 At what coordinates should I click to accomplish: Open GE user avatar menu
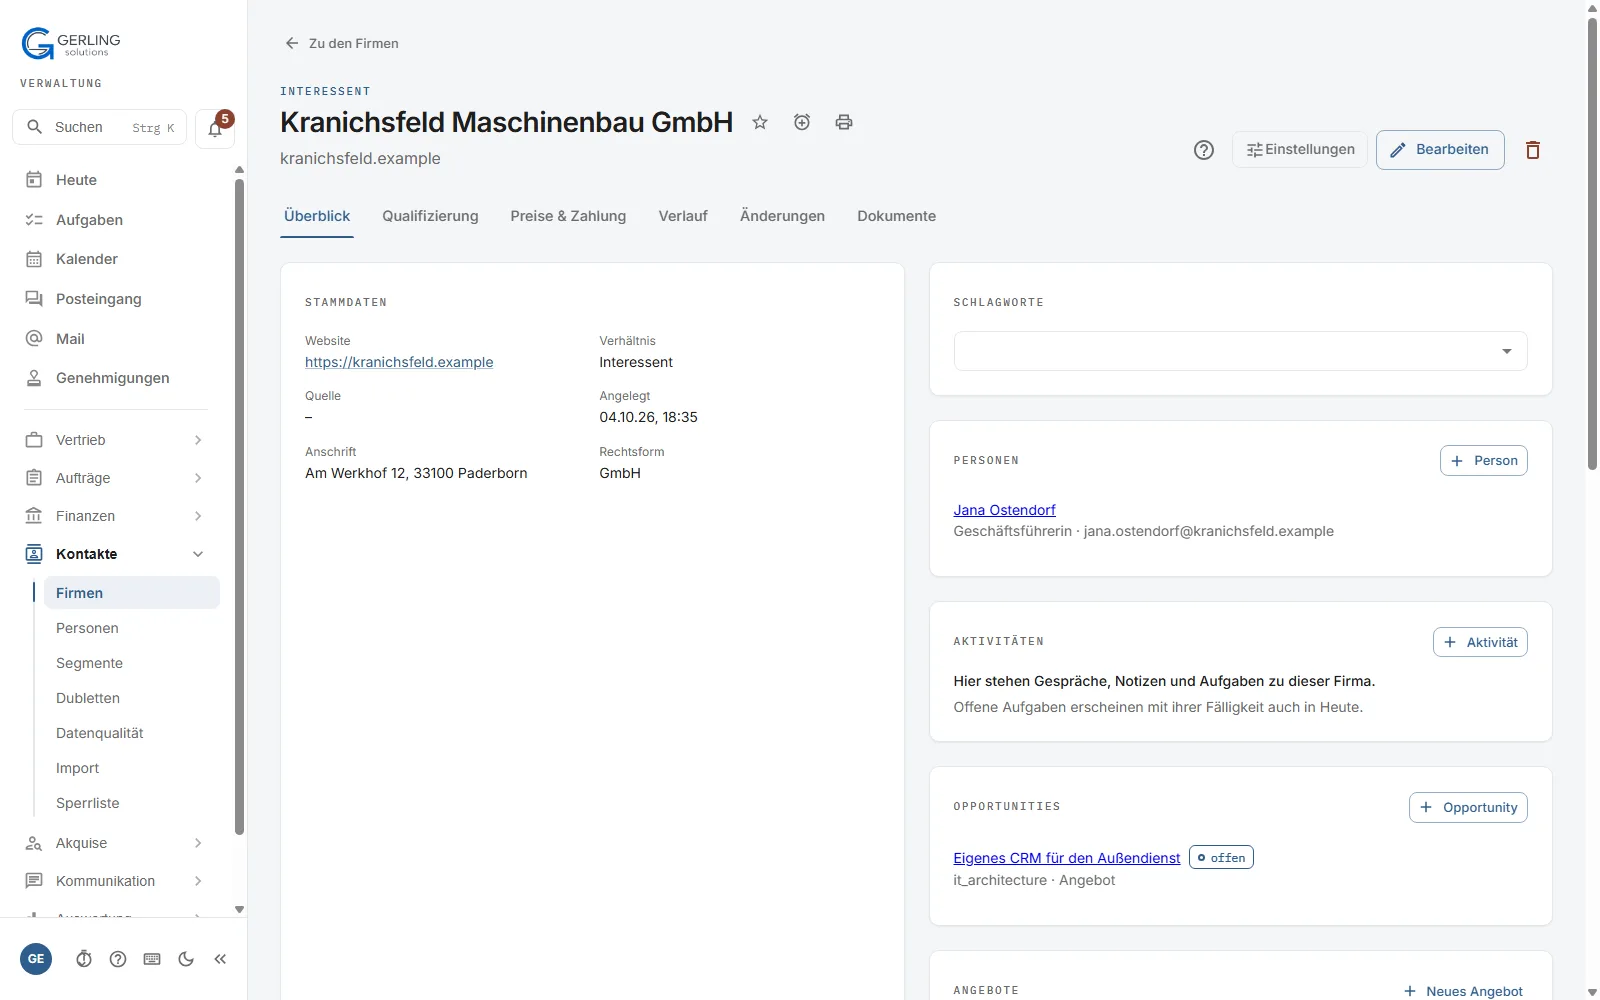36,959
